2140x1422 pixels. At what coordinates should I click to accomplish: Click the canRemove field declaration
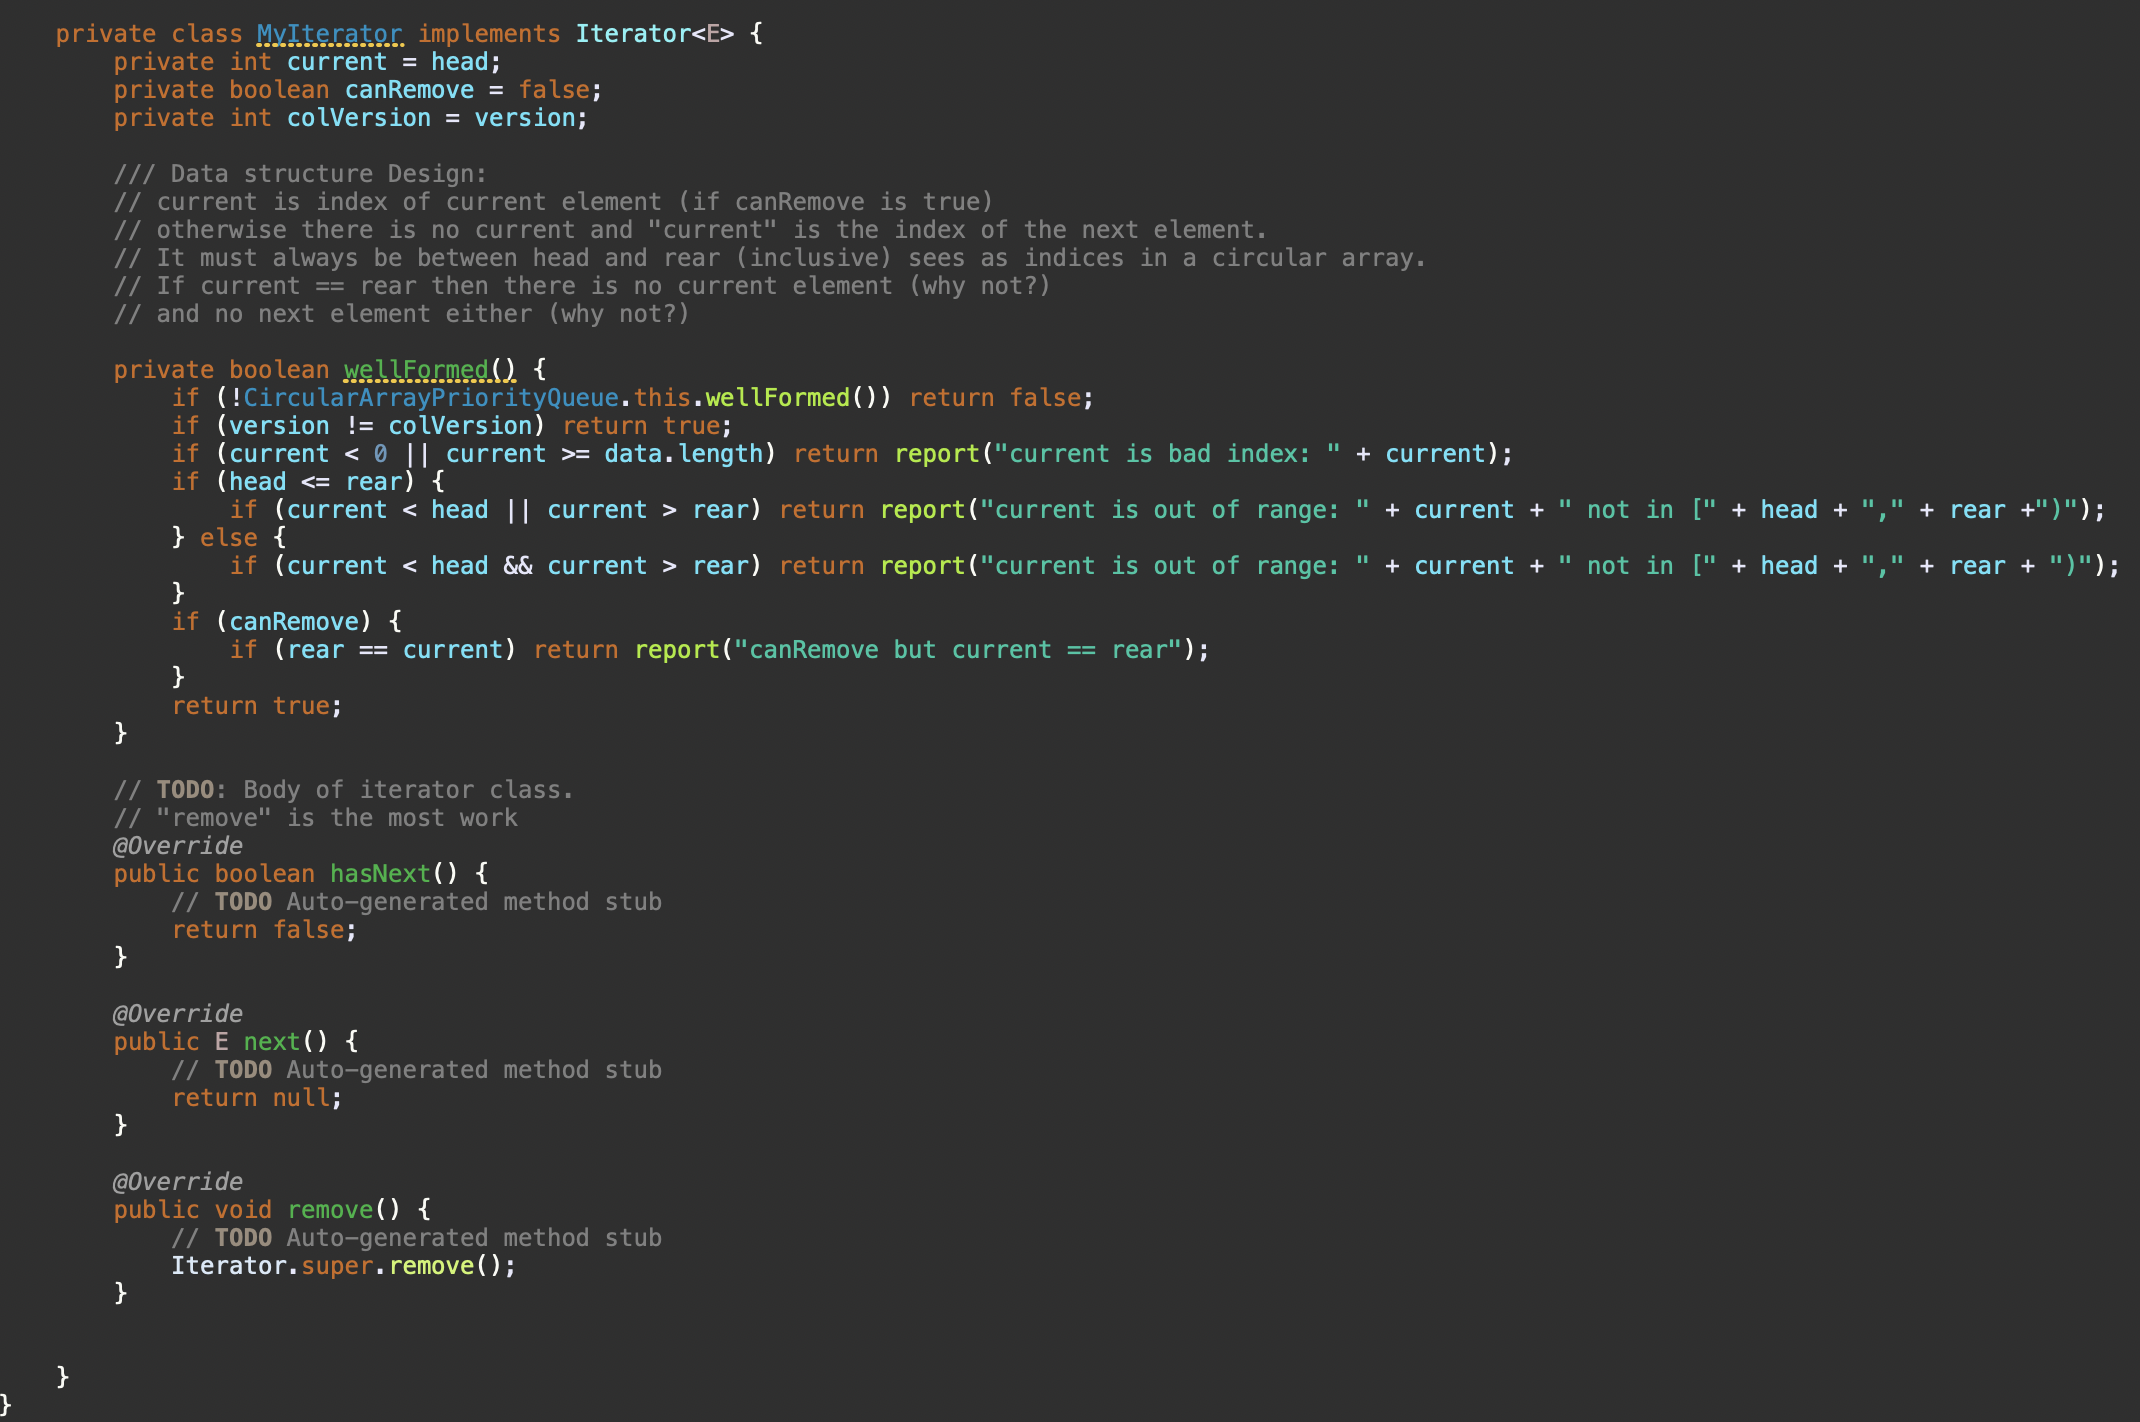[409, 90]
